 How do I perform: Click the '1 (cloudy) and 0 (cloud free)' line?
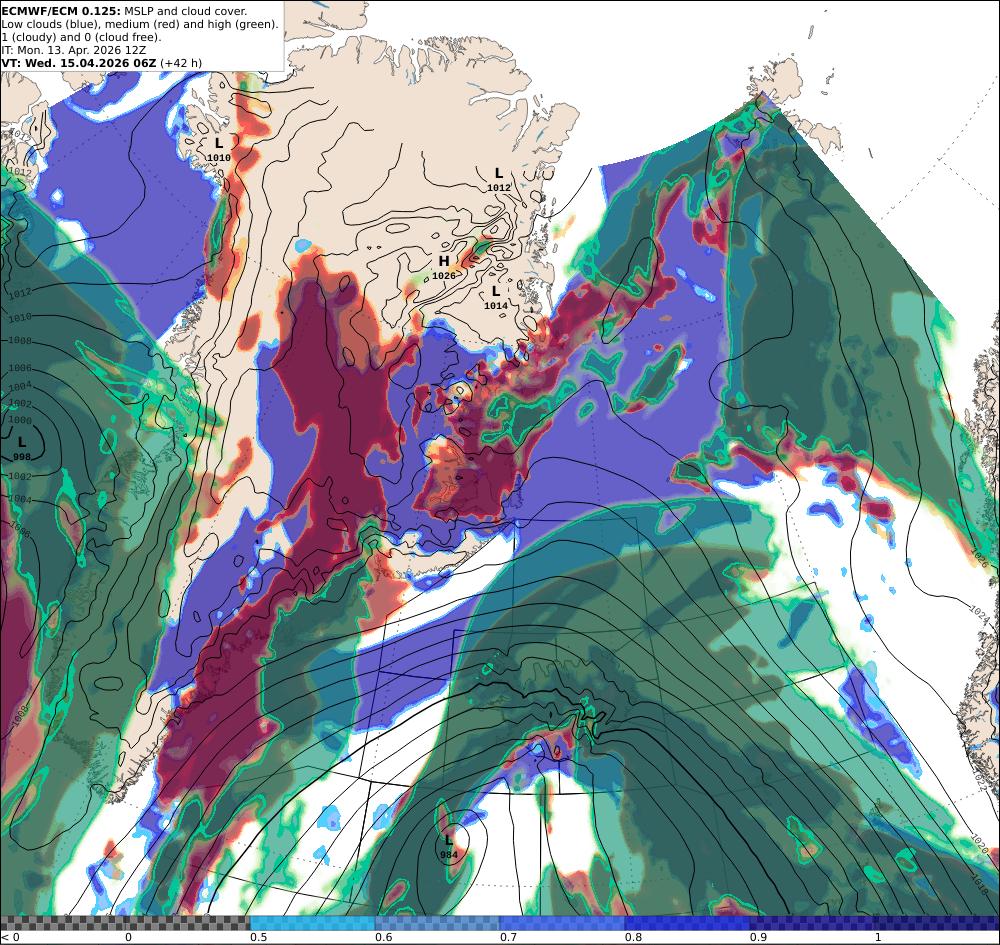point(81,37)
